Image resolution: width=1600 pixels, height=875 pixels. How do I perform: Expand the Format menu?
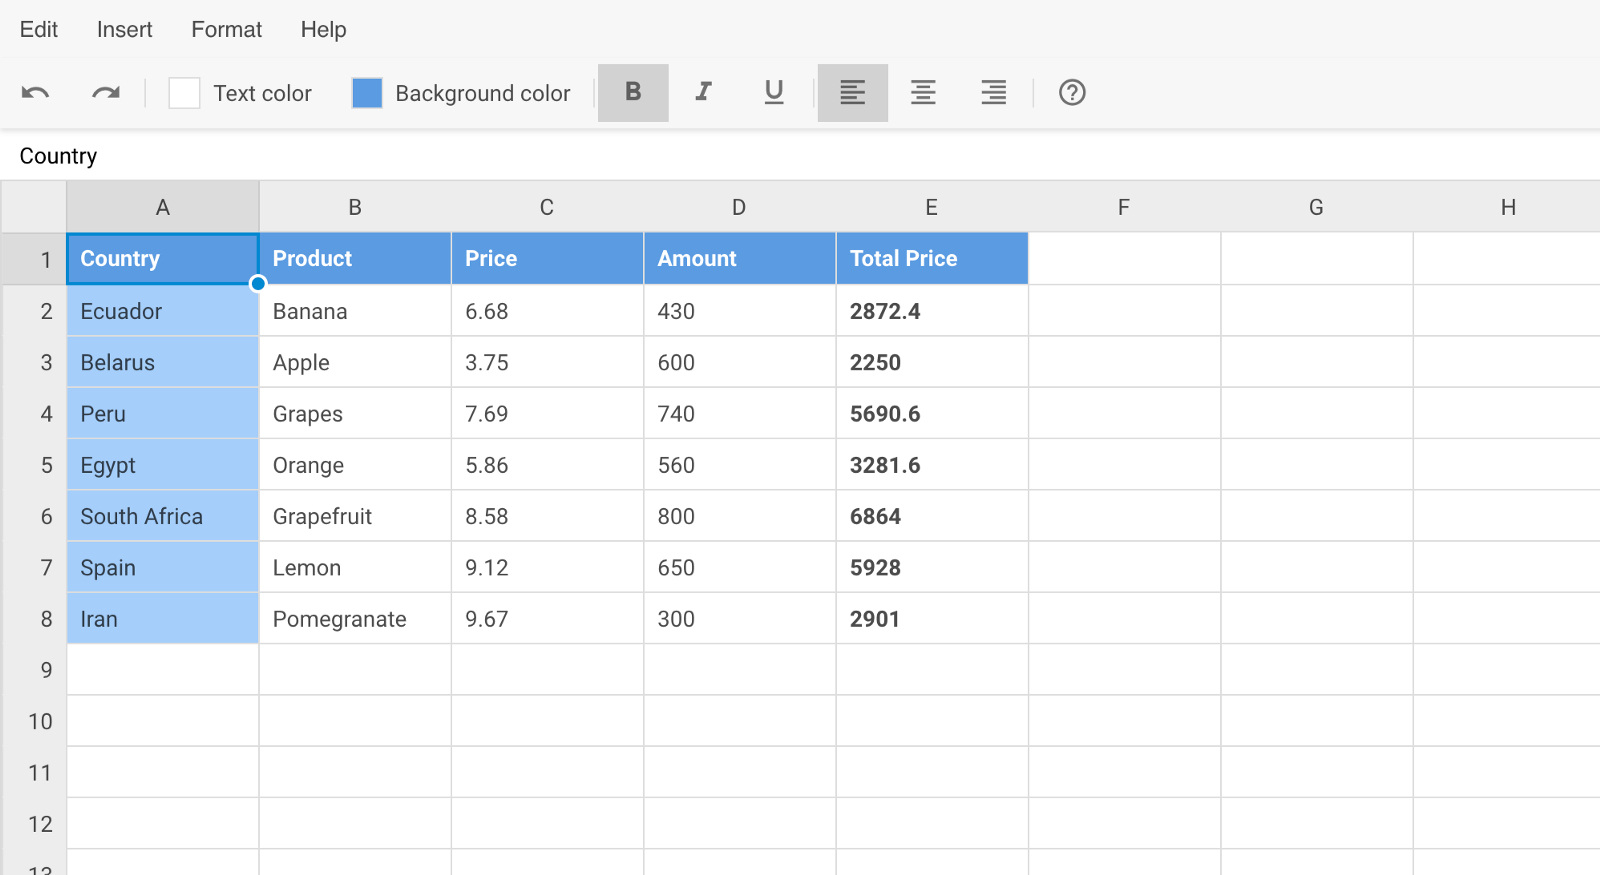(x=227, y=30)
